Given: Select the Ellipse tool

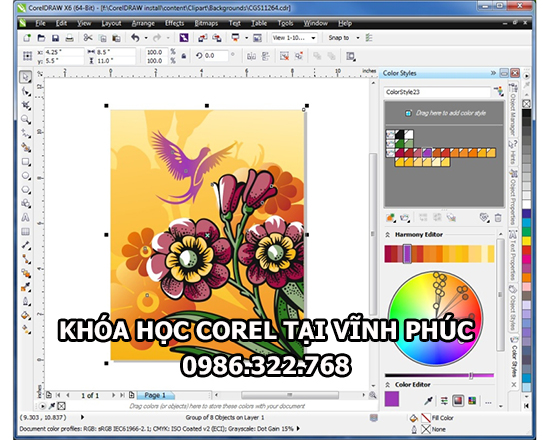Looking at the screenshot, I should [x=26, y=175].
